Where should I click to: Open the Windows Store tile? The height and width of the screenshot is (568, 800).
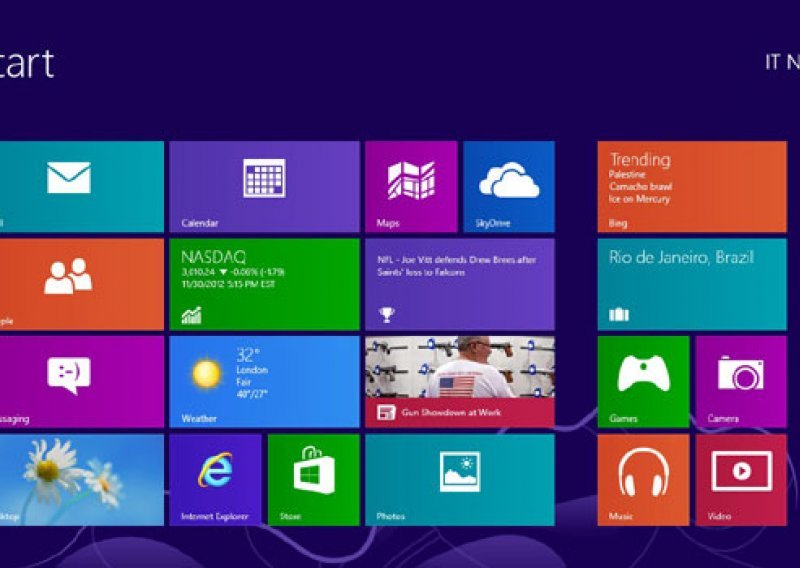pyautogui.click(x=313, y=480)
